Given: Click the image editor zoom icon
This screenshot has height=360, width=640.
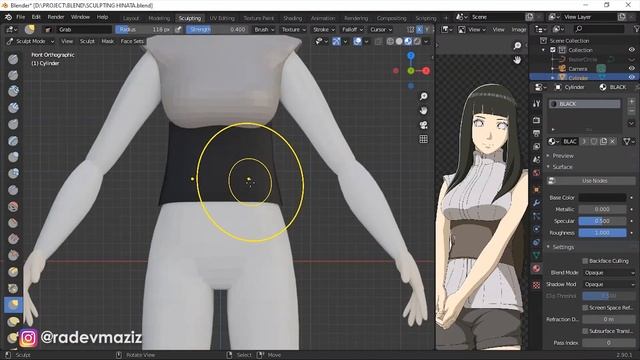Looking at the screenshot, I should pyautogui.click(x=517, y=45).
